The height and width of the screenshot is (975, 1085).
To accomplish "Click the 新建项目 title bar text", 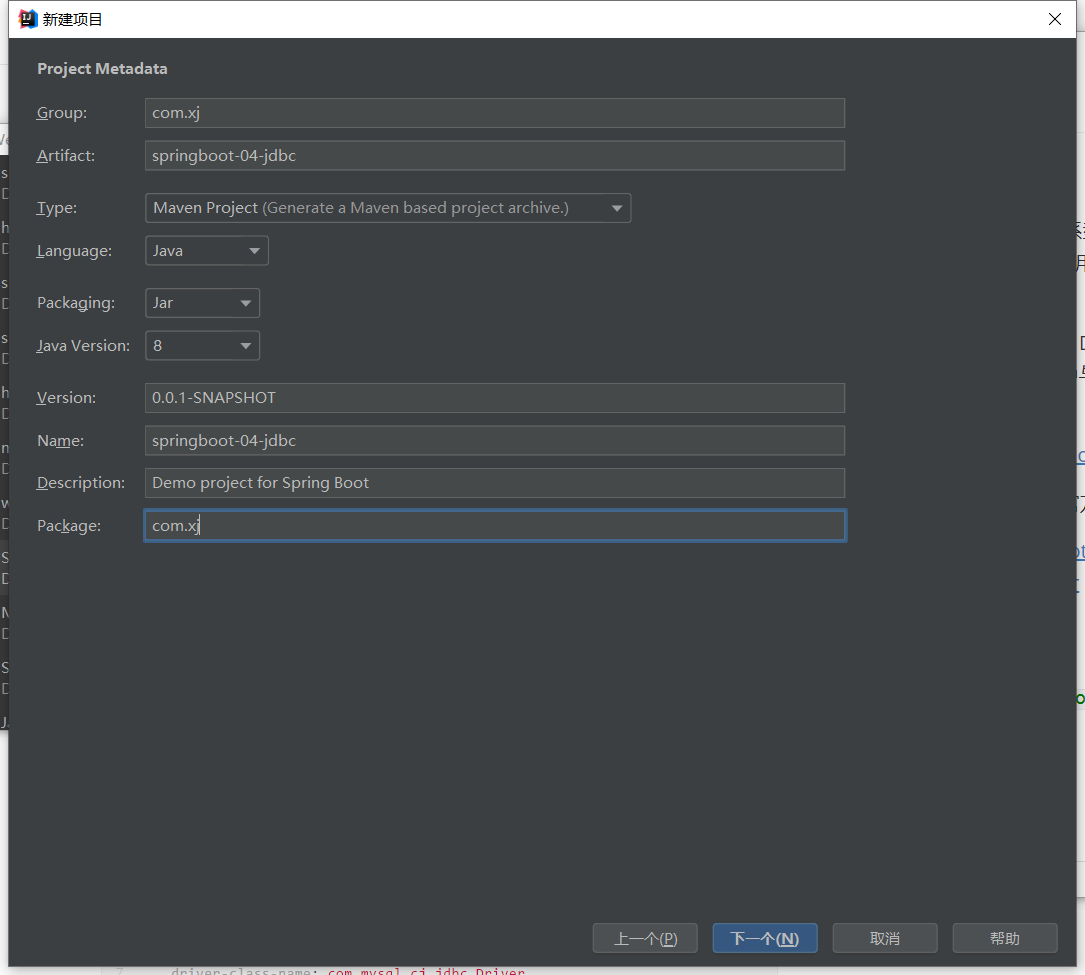I will coord(73,19).
